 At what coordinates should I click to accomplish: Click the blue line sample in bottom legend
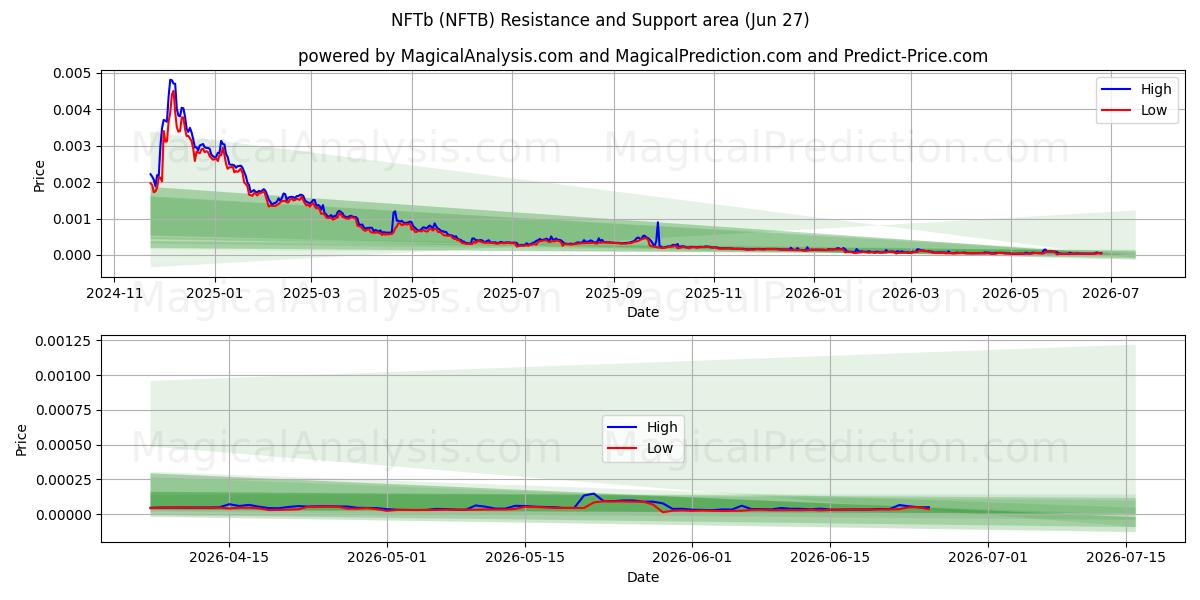point(622,428)
